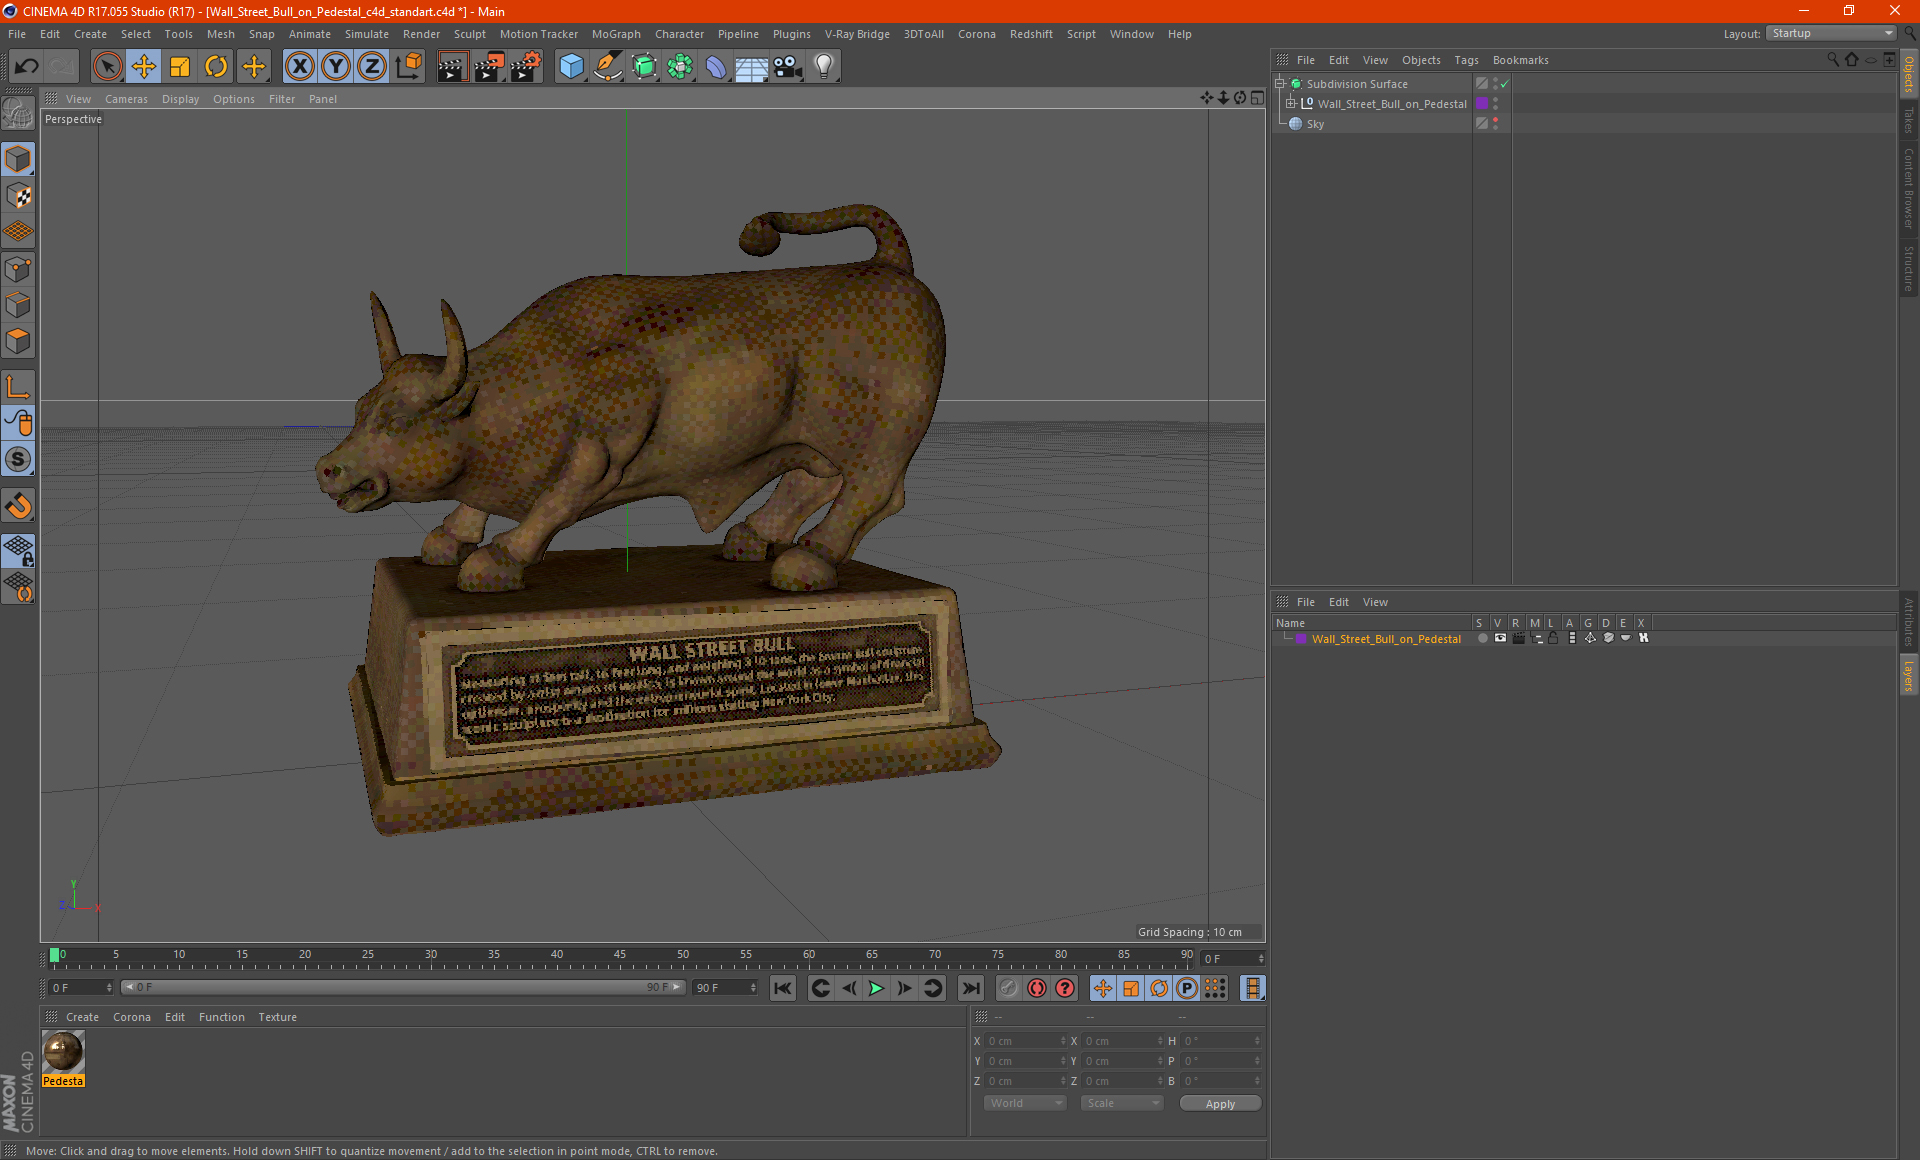Toggle Subdivision Surface green enable checkmark

[x=1505, y=84]
